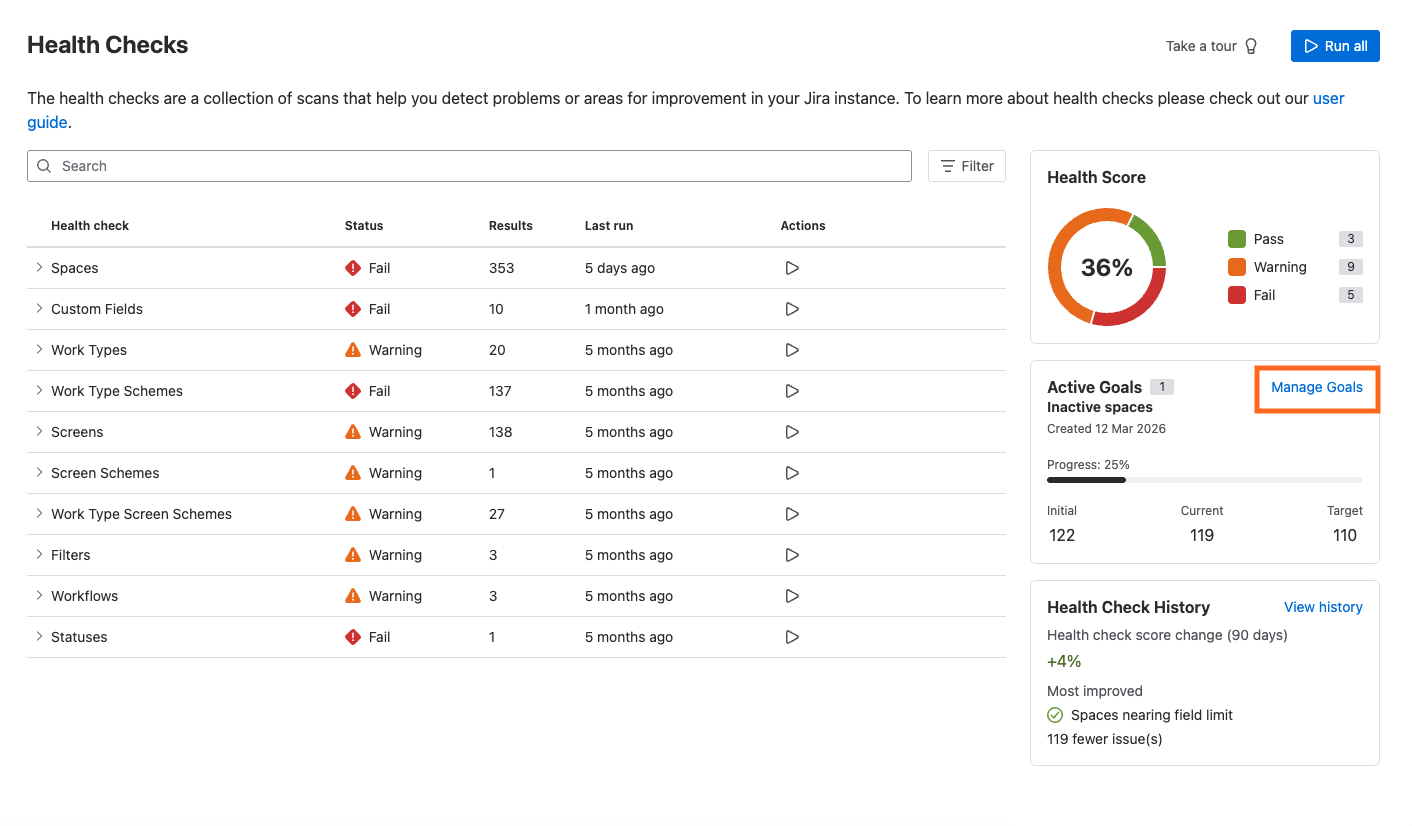Run the Workflows check play icon

(x=792, y=596)
